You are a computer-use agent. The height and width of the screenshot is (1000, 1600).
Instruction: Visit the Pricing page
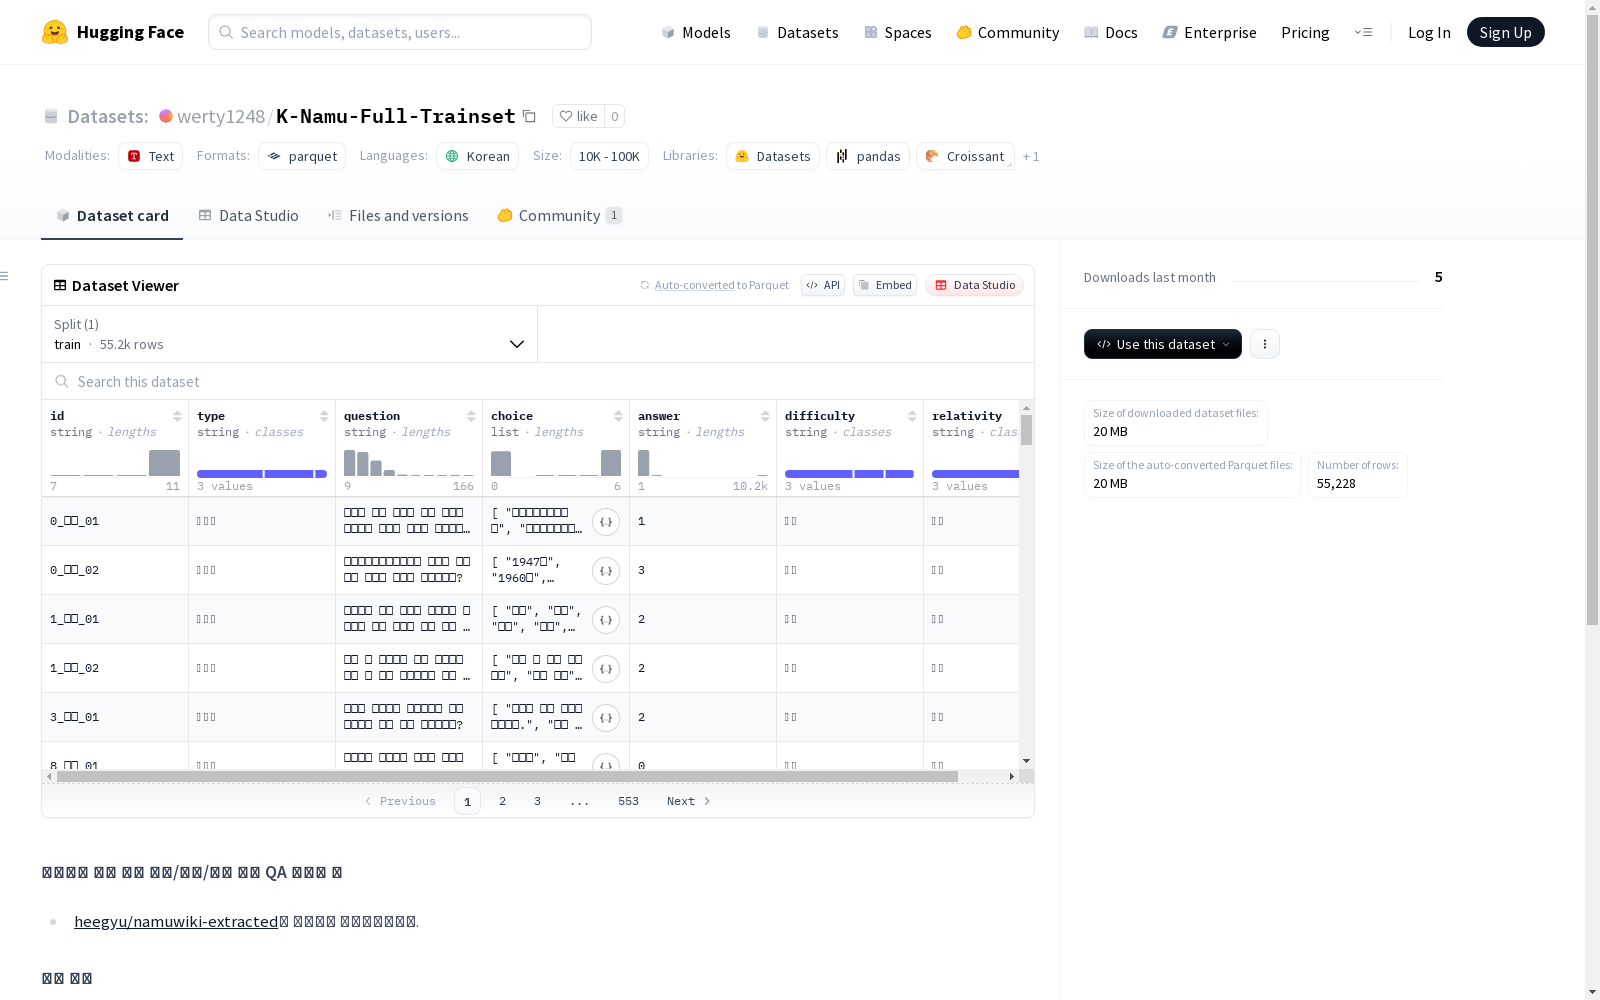[1305, 32]
